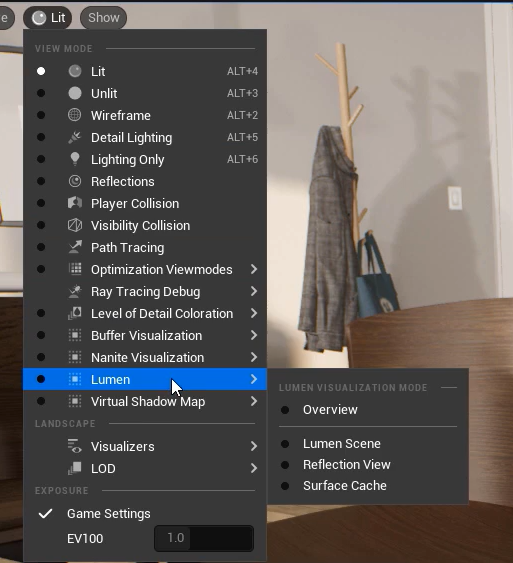Toggle the Game Settings checkmark

[46, 514]
